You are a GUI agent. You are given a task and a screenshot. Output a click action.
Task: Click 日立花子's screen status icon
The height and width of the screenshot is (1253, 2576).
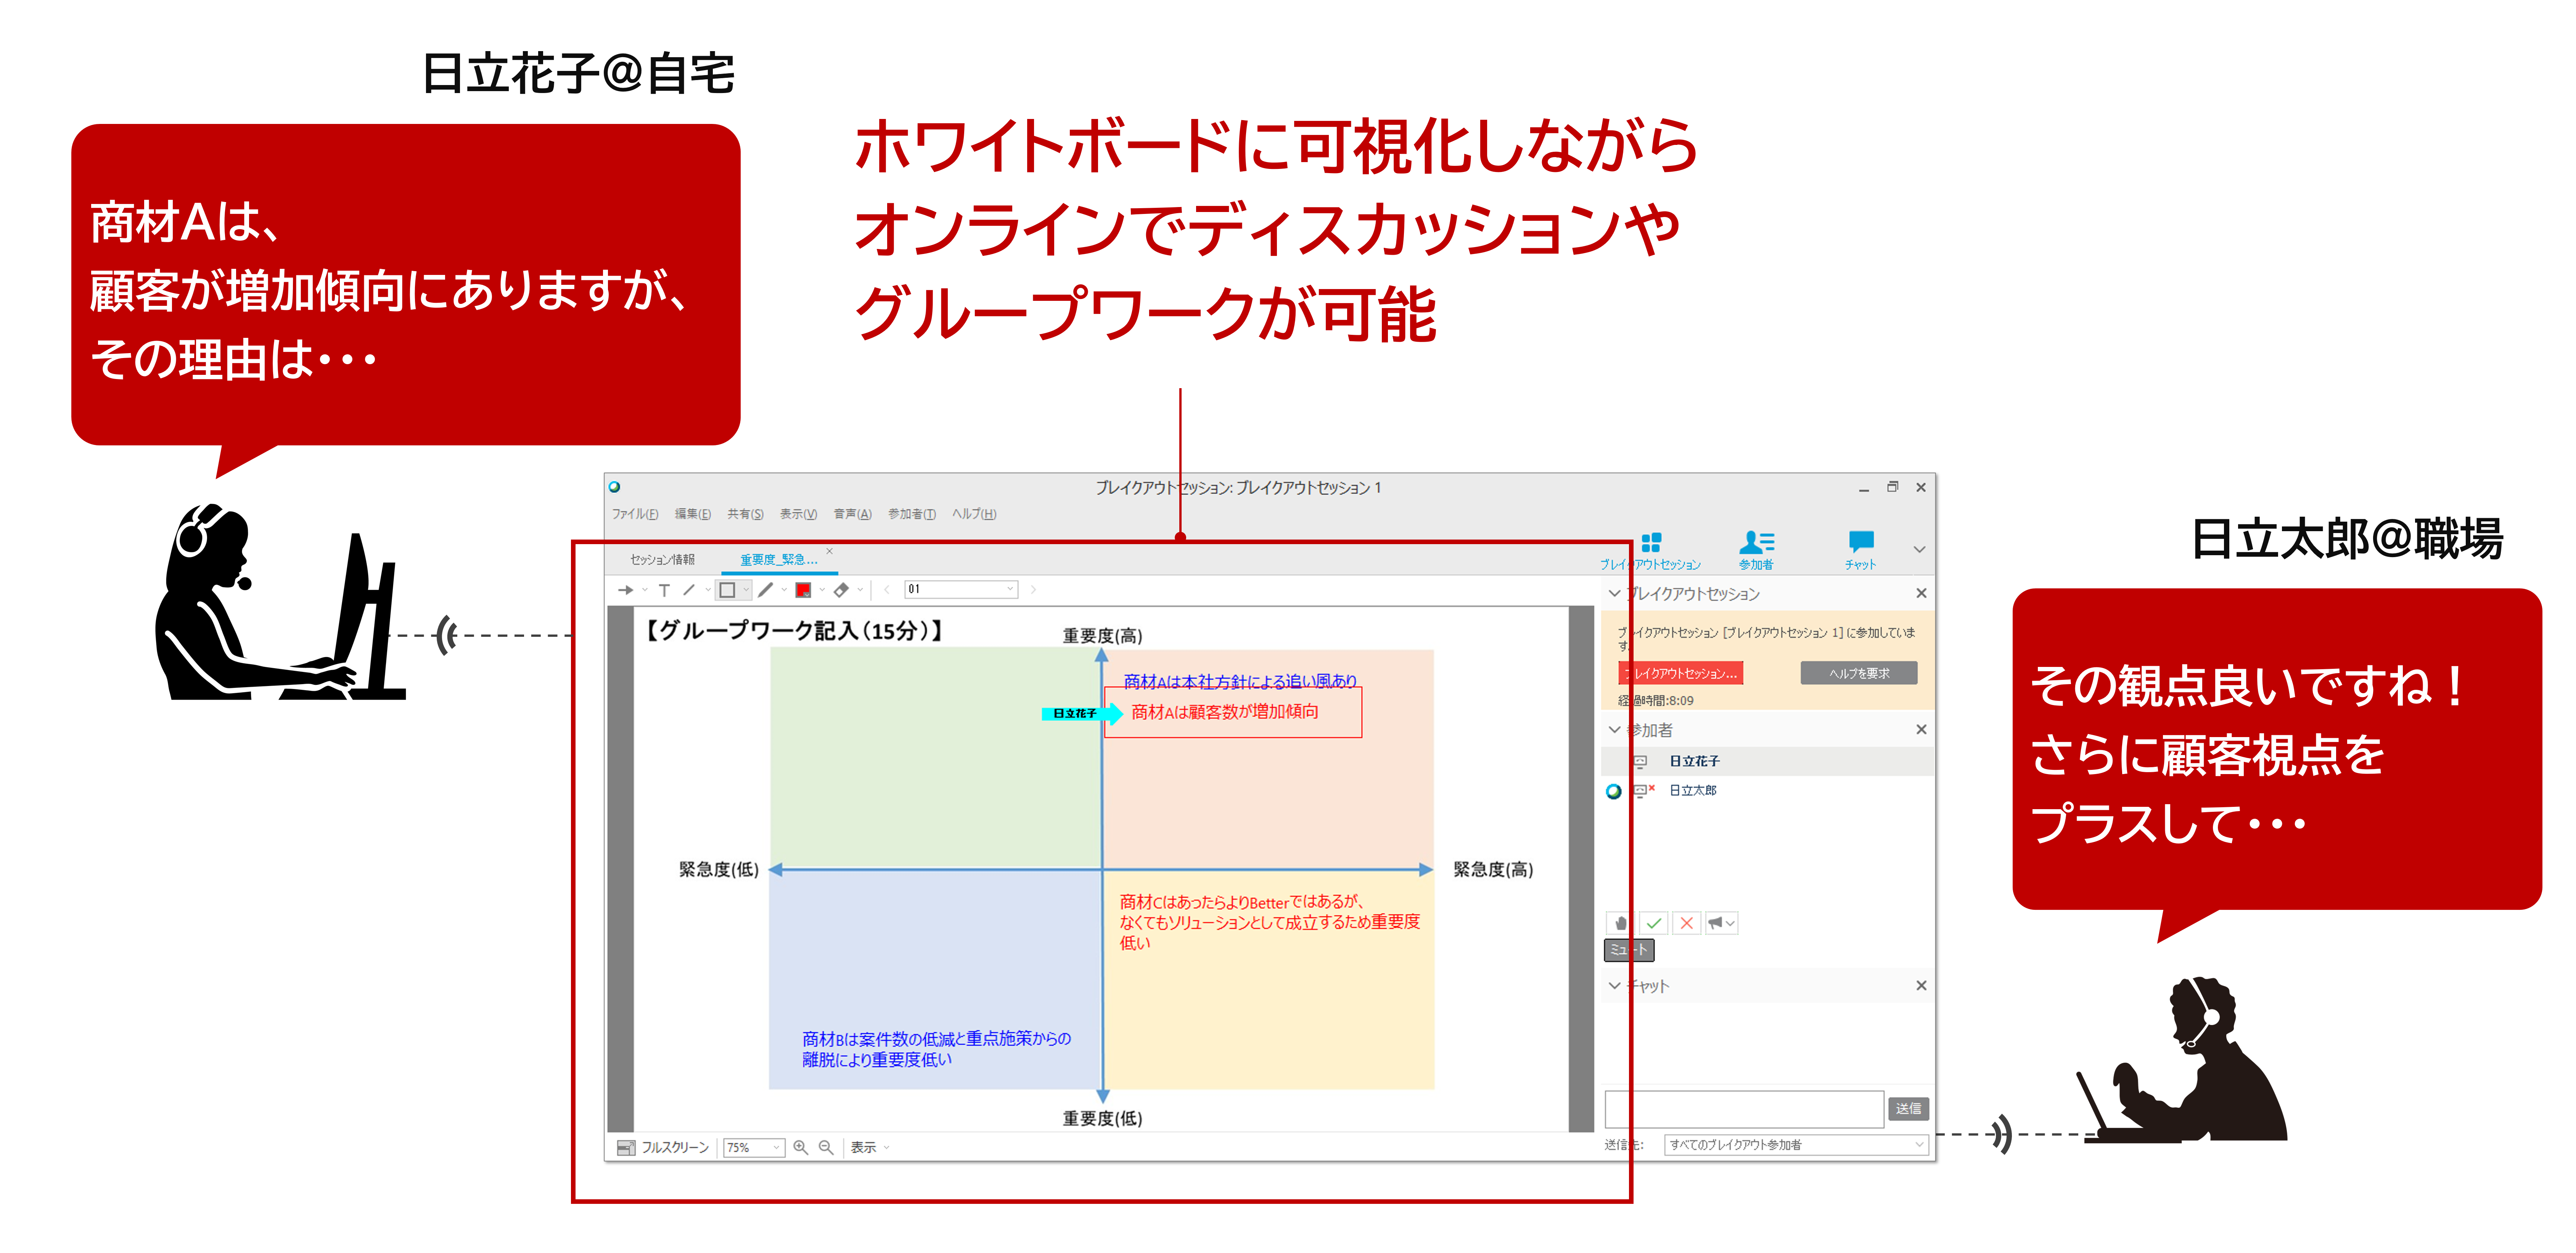click(x=1640, y=762)
